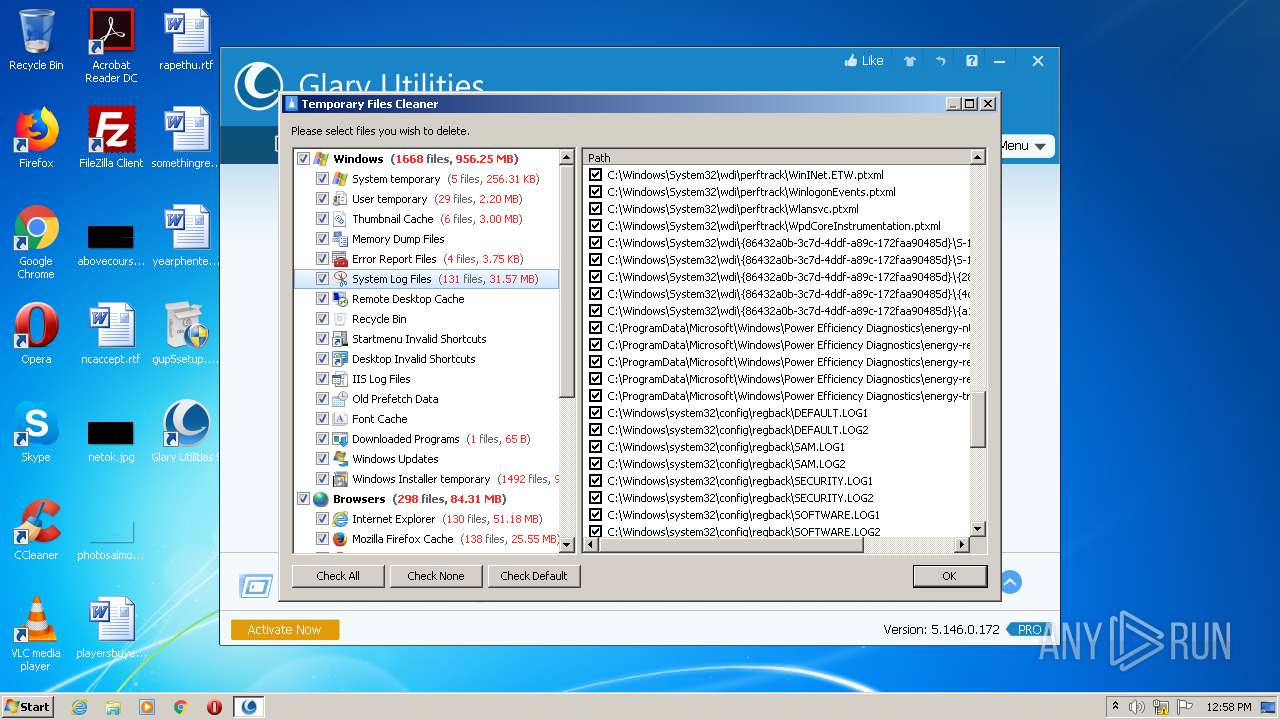This screenshot has width=1280, height=720.
Task: Click the OK button
Action: 950,576
